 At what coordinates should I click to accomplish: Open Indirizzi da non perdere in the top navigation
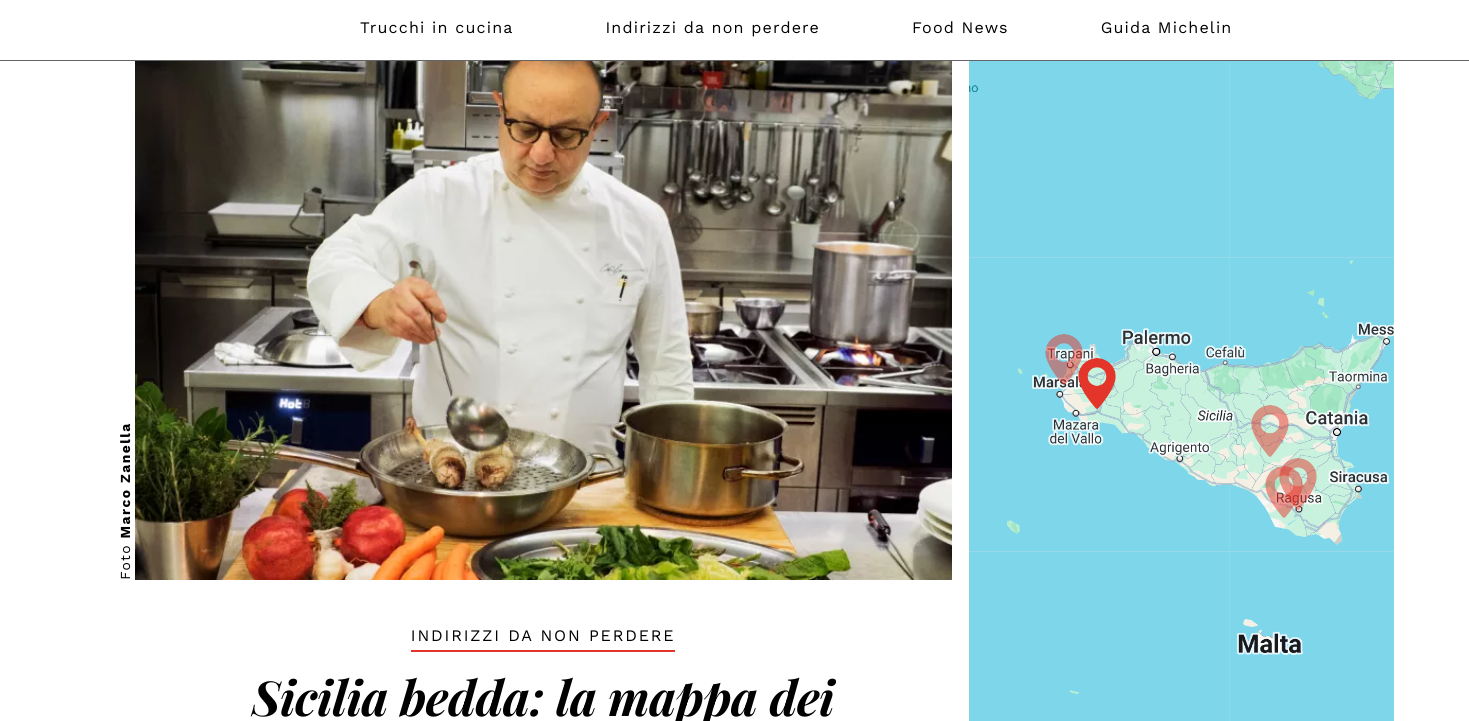click(x=712, y=28)
